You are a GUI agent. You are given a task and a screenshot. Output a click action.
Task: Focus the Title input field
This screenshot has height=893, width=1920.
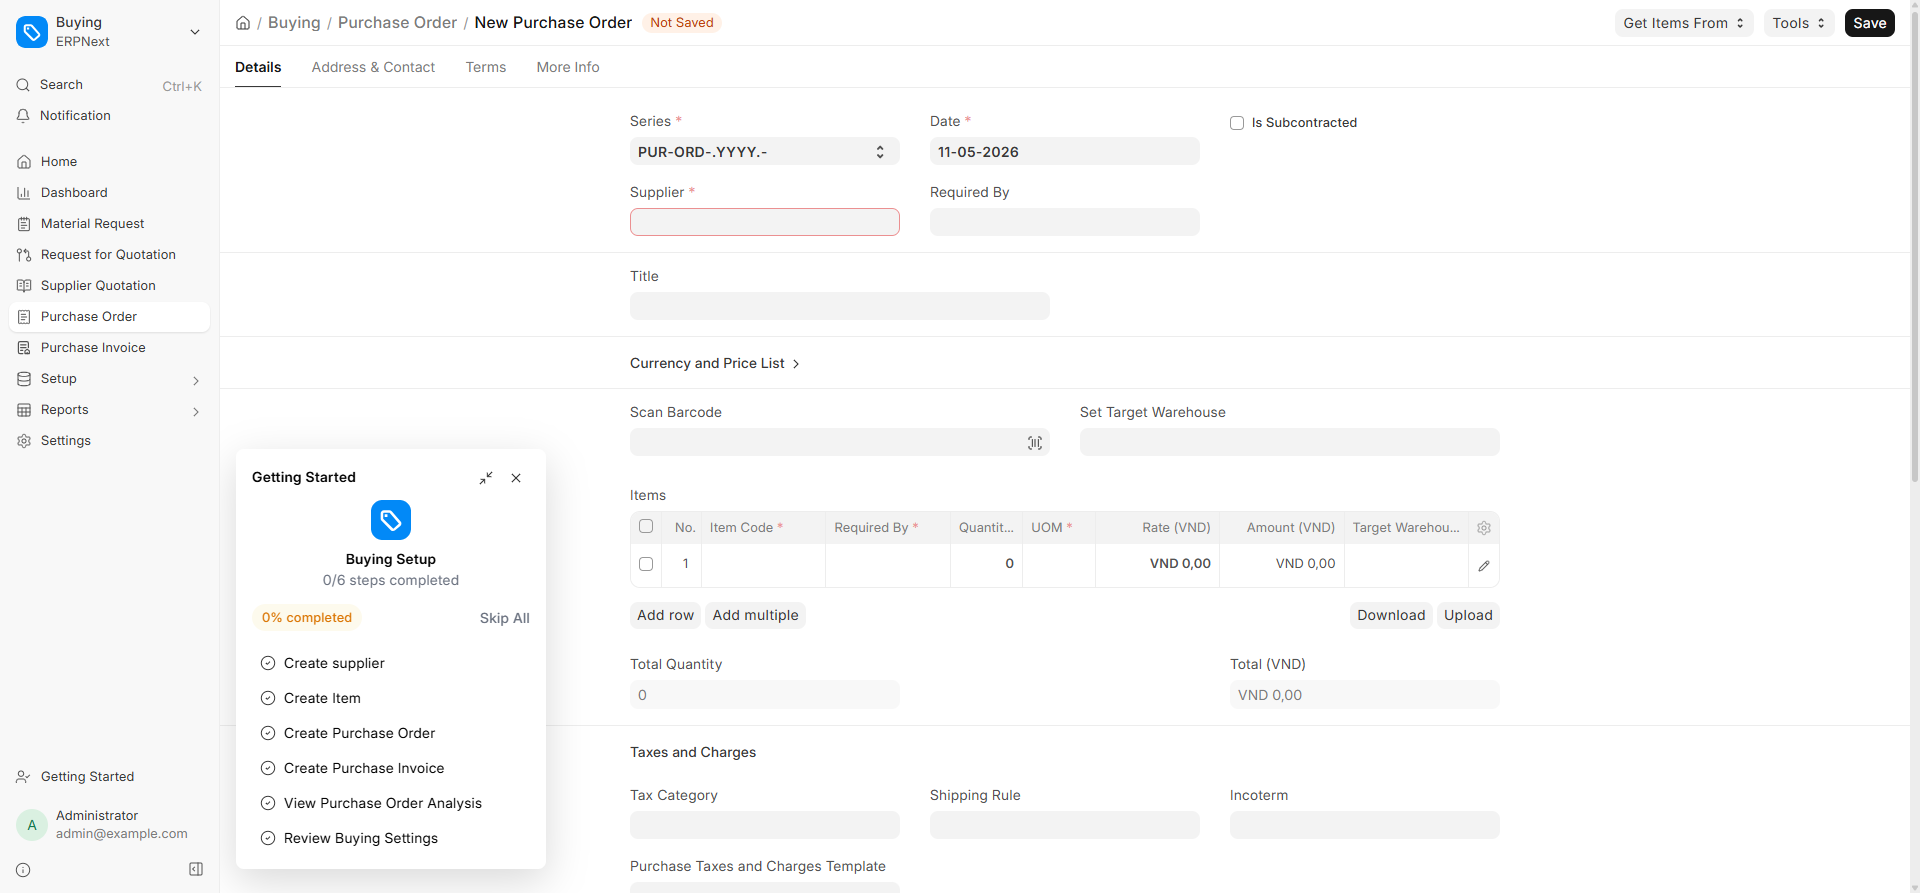pos(840,306)
